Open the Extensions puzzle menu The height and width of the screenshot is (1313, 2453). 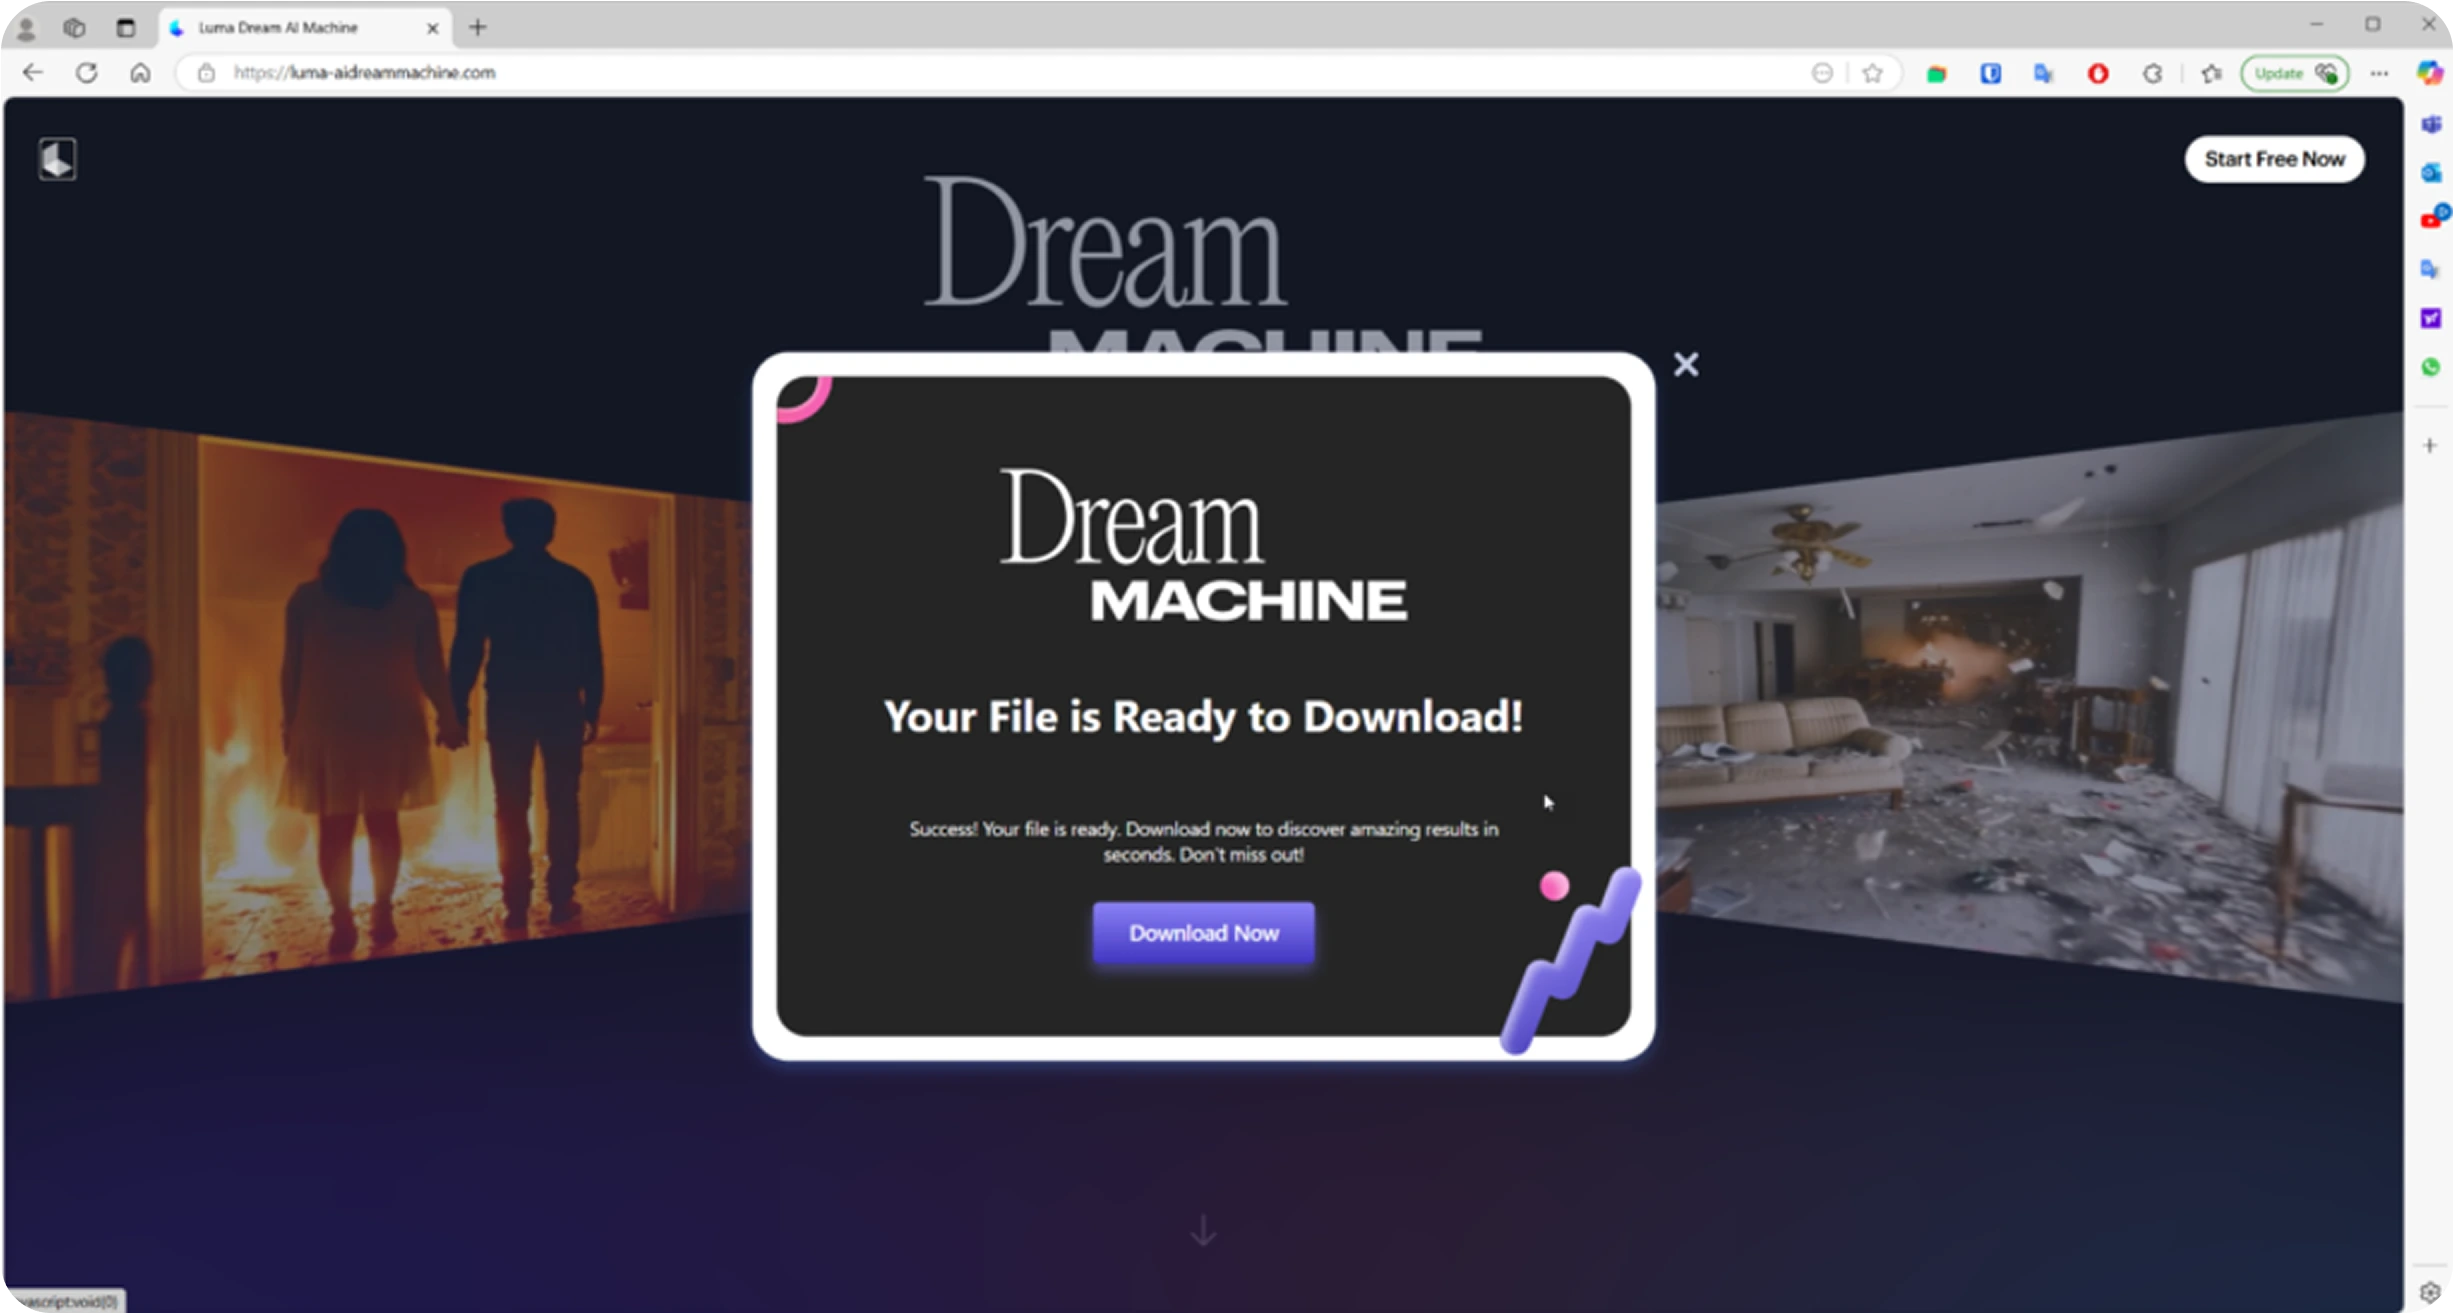(2153, 73)
